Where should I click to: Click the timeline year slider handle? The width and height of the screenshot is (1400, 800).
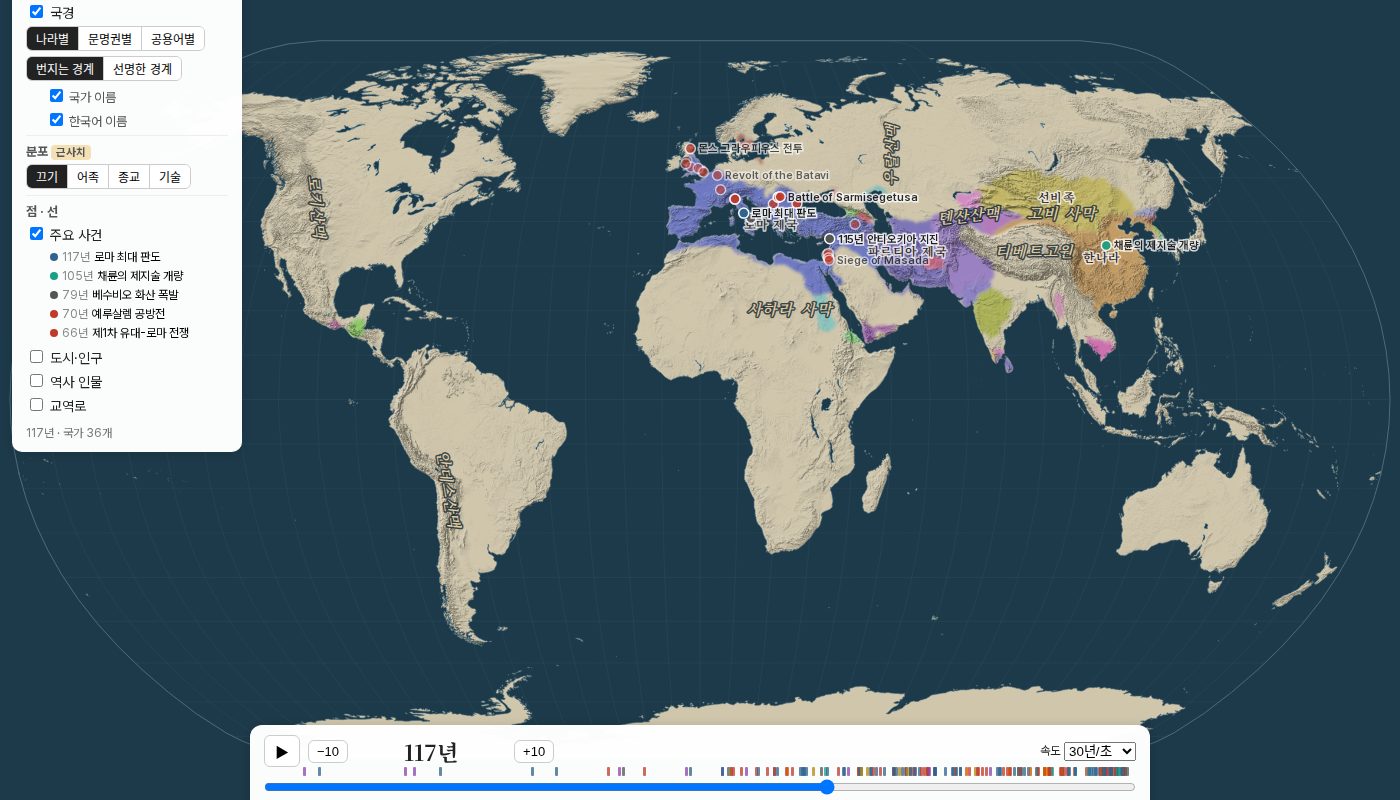[x=827, y=787]
